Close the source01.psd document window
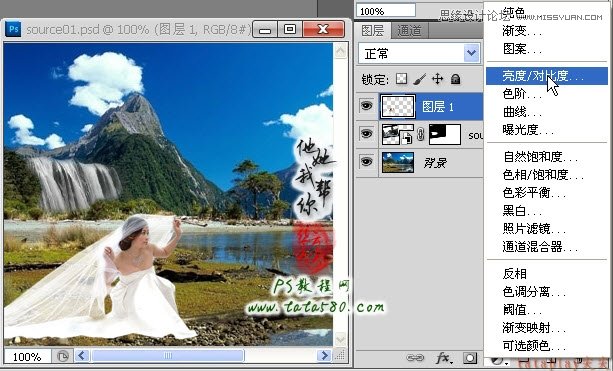Screen dimensions: 613x371 323,29
